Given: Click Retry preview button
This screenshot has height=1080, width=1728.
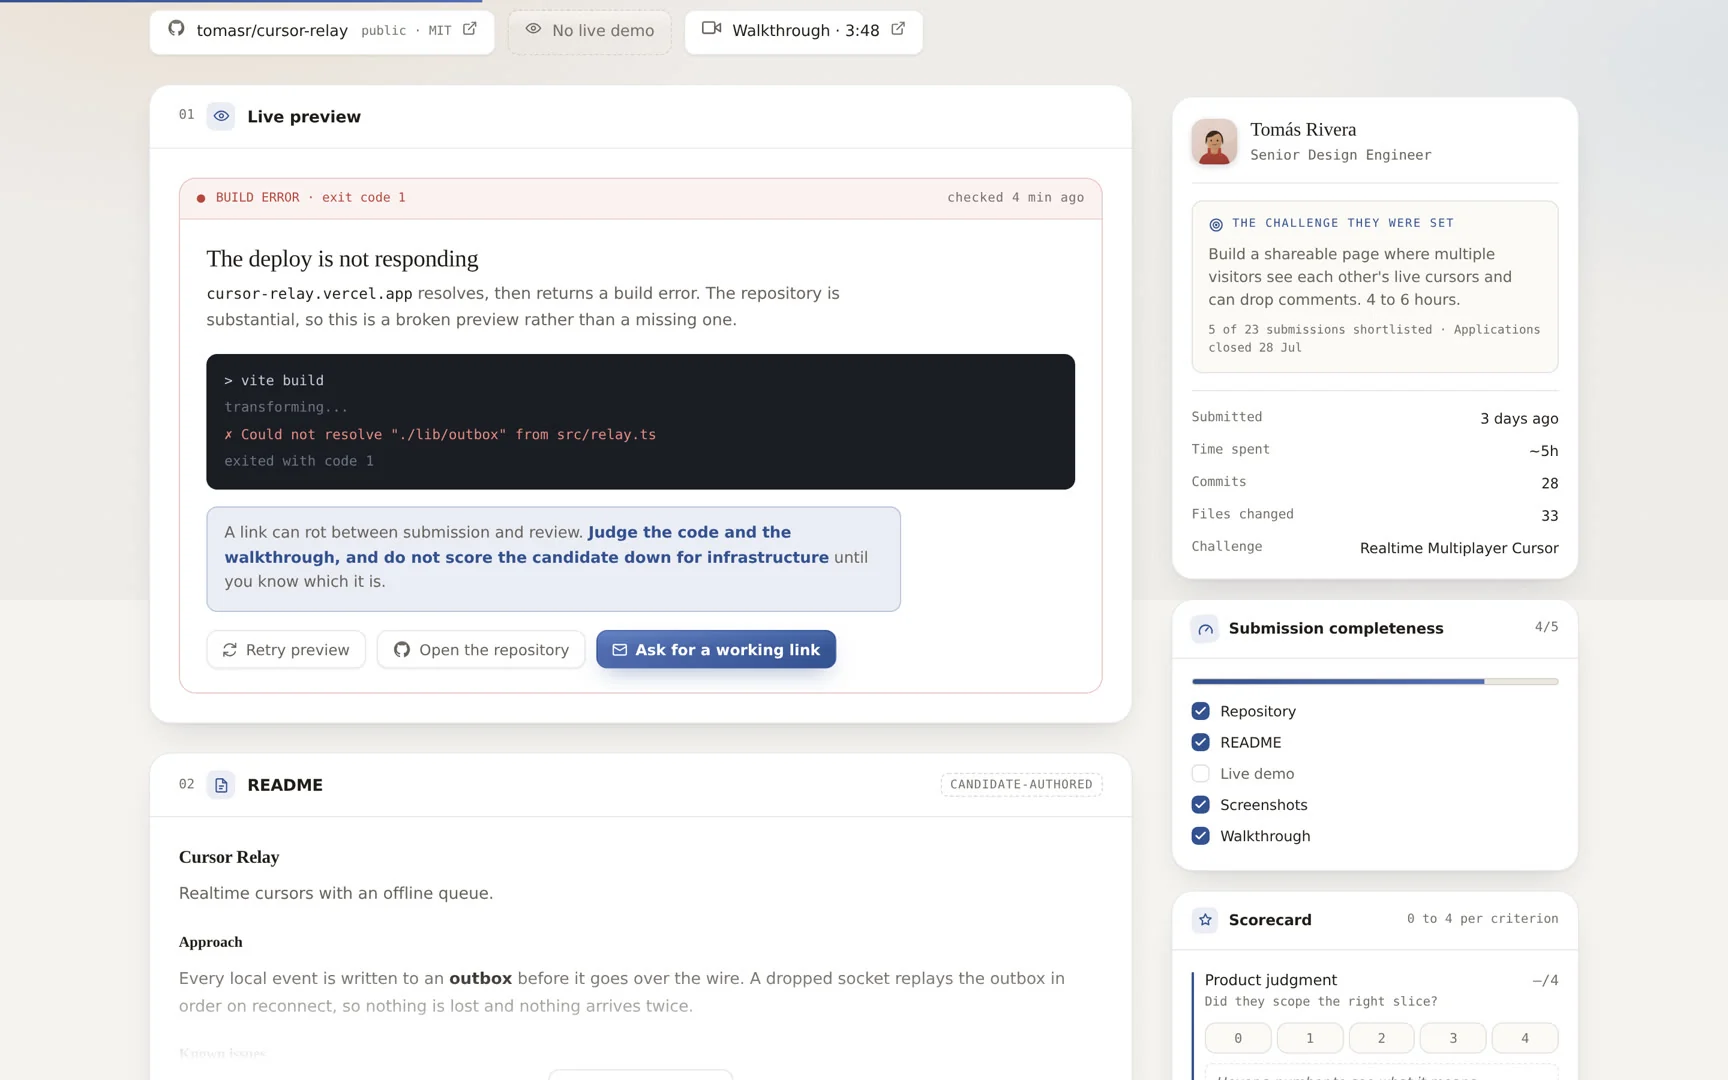Looking at the screenshot, I should tap(286, 650).
